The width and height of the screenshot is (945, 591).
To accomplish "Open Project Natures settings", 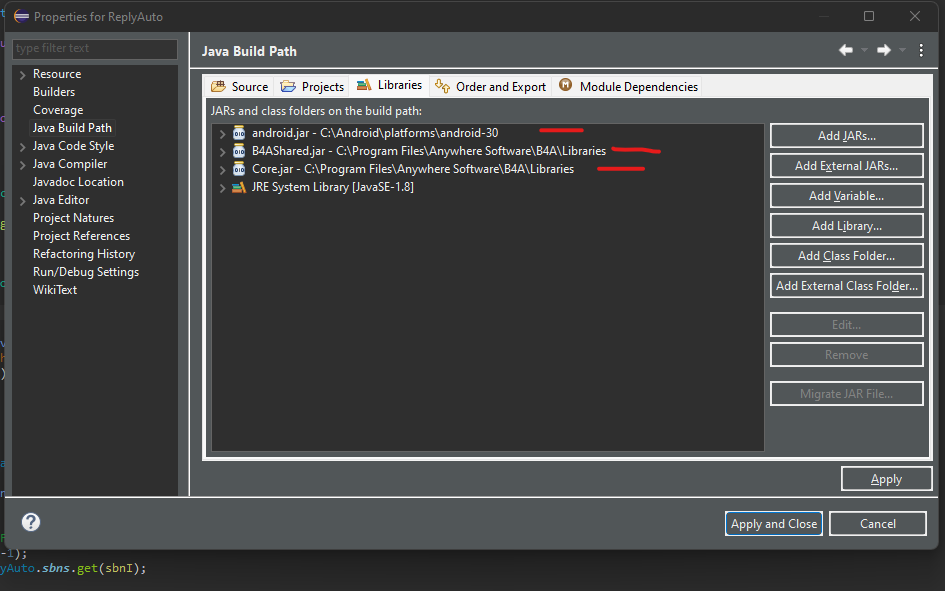I will tap(74, 218).
